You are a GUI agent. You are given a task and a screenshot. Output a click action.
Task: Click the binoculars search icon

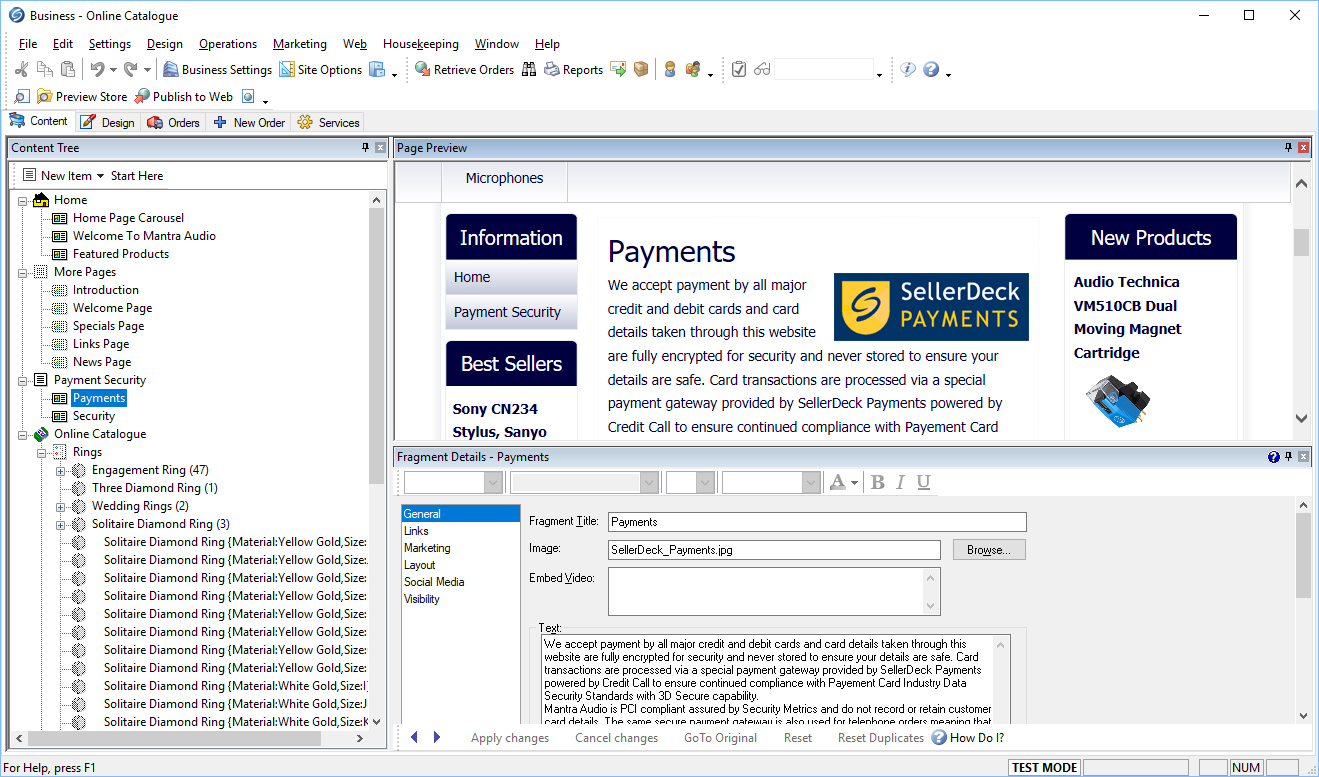(529, 70)
